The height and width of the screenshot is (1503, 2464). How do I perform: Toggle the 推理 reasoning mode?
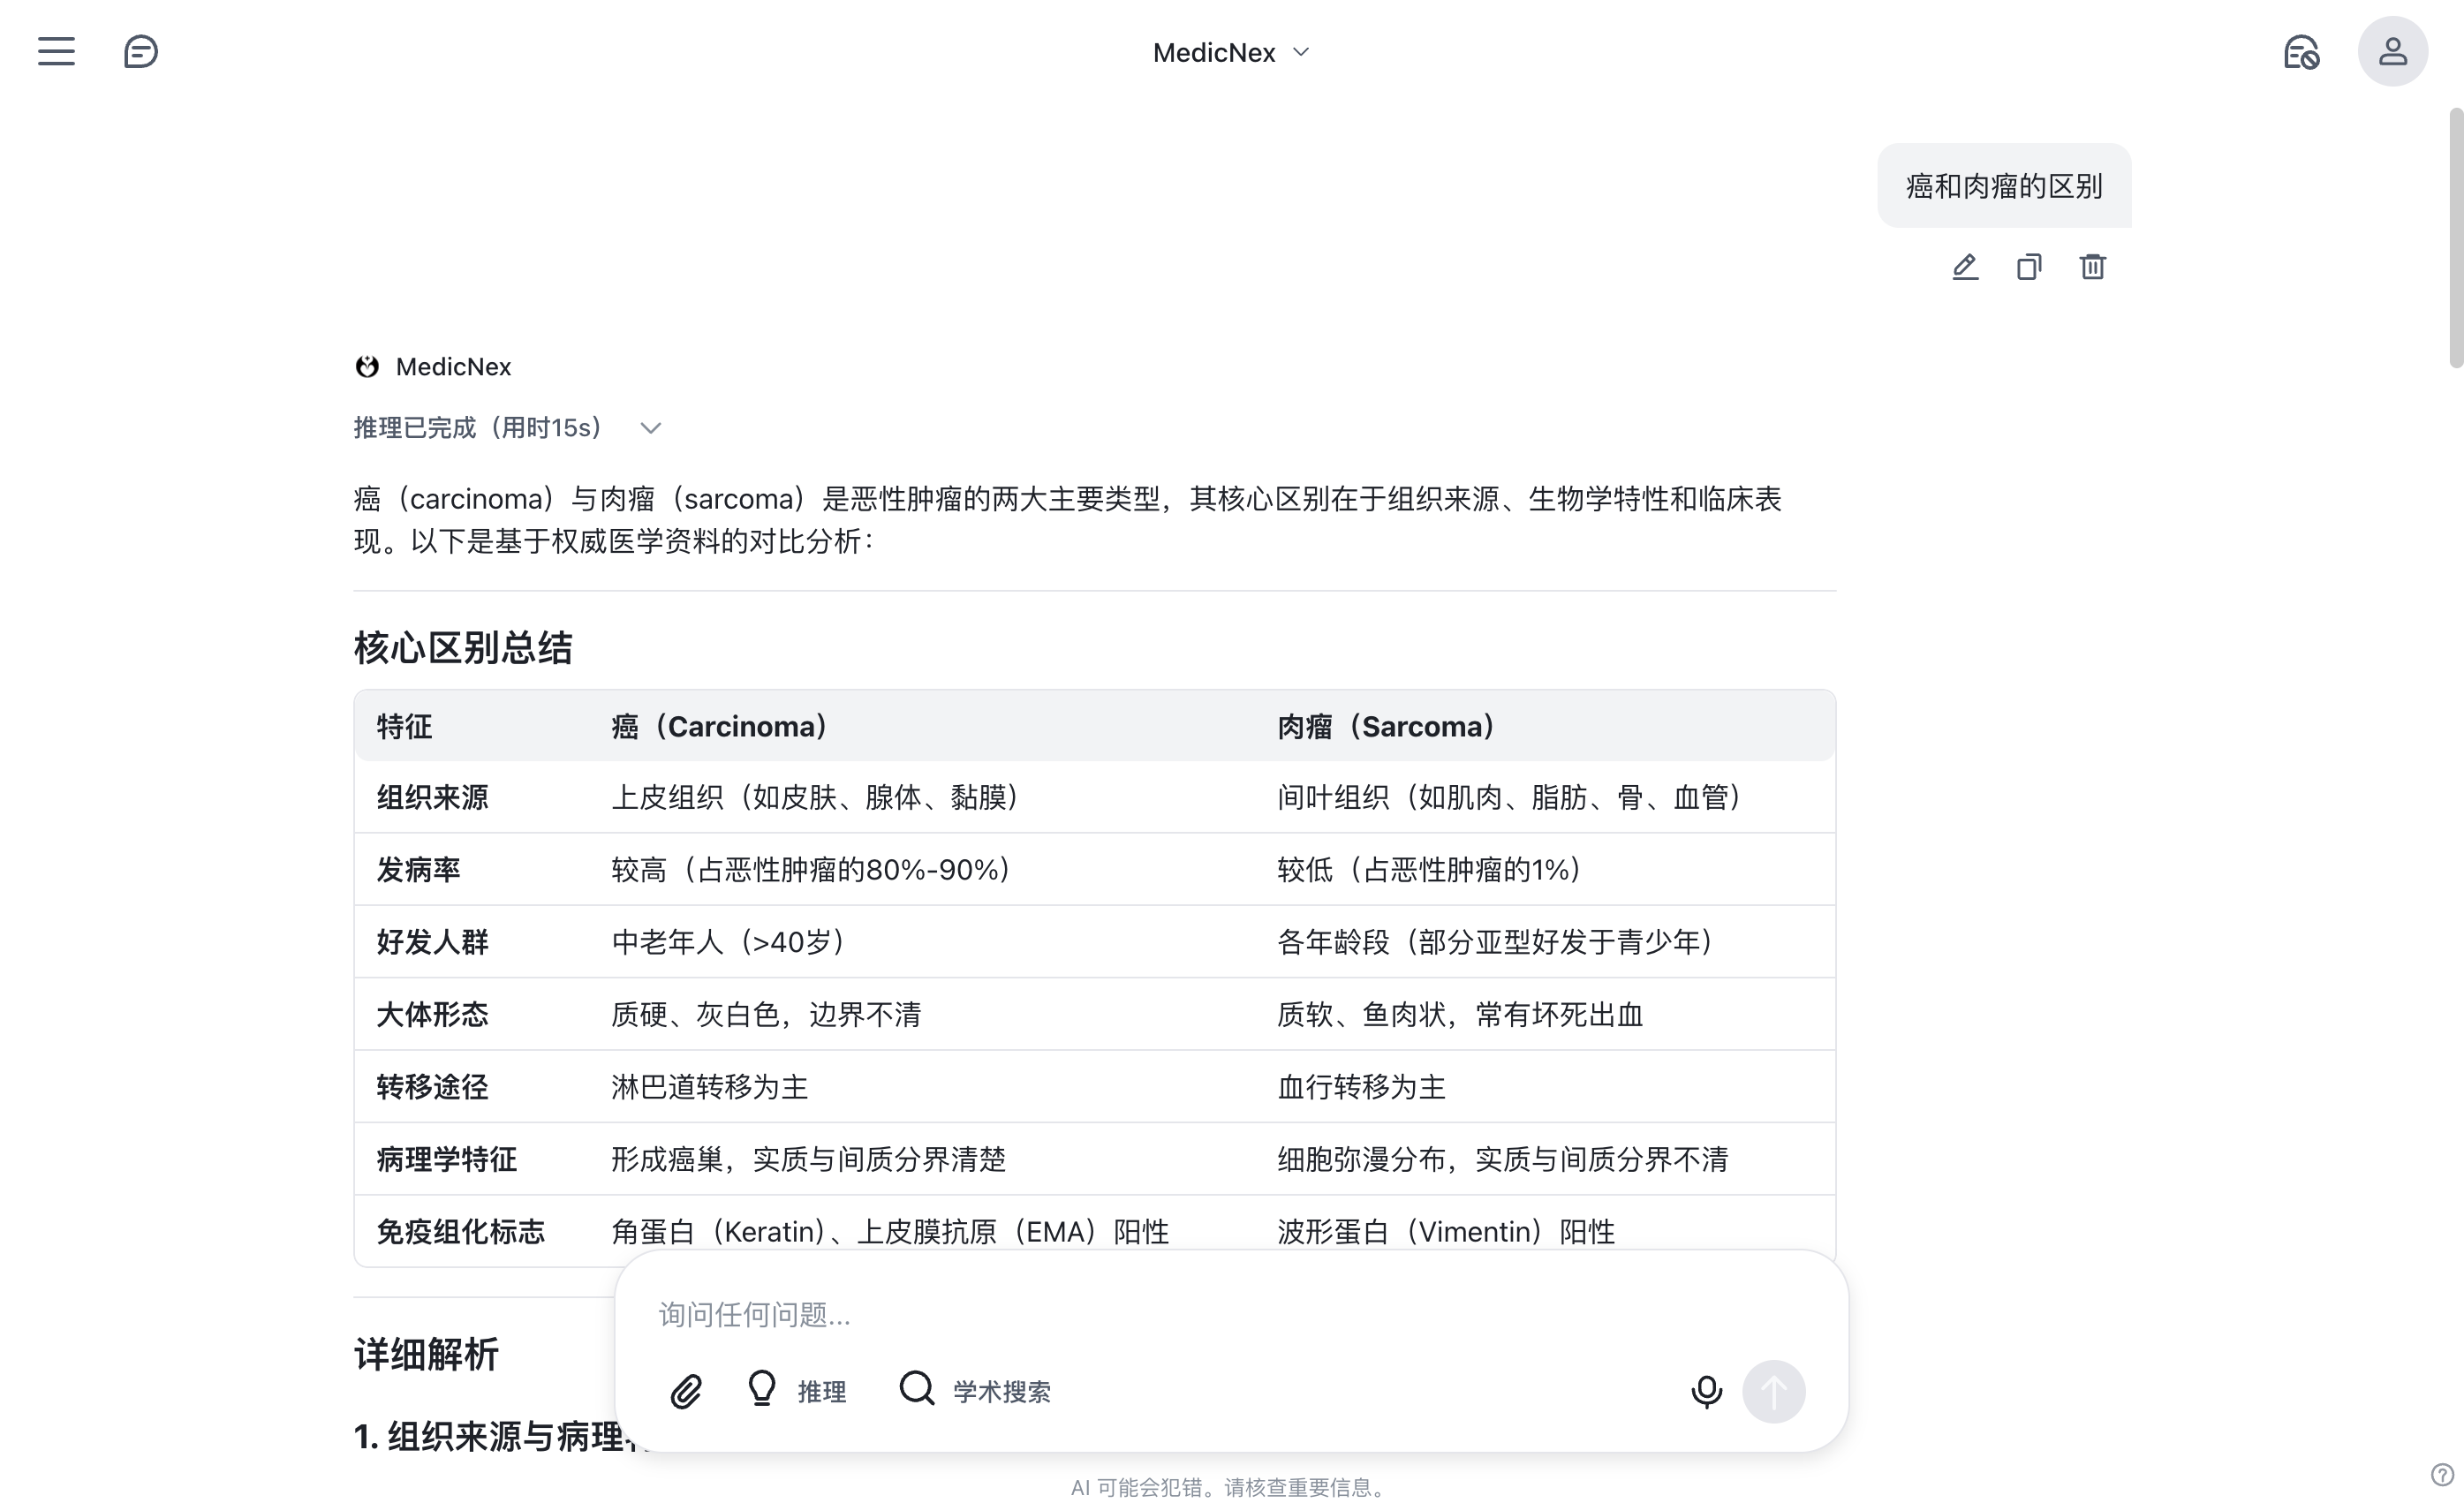click(x=797, y=1391)
